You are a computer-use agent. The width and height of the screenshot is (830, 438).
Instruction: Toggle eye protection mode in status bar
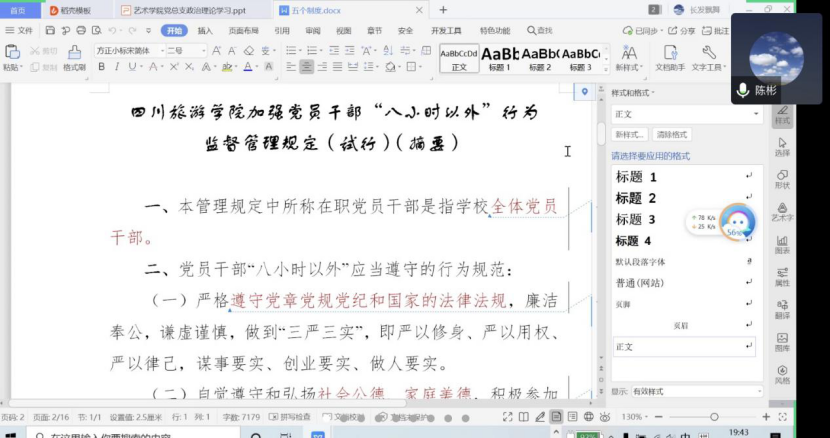point(605,417)
